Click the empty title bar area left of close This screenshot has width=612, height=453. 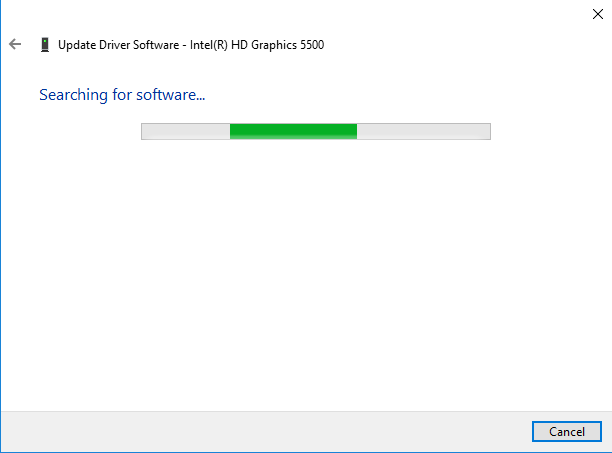point(300,14)
